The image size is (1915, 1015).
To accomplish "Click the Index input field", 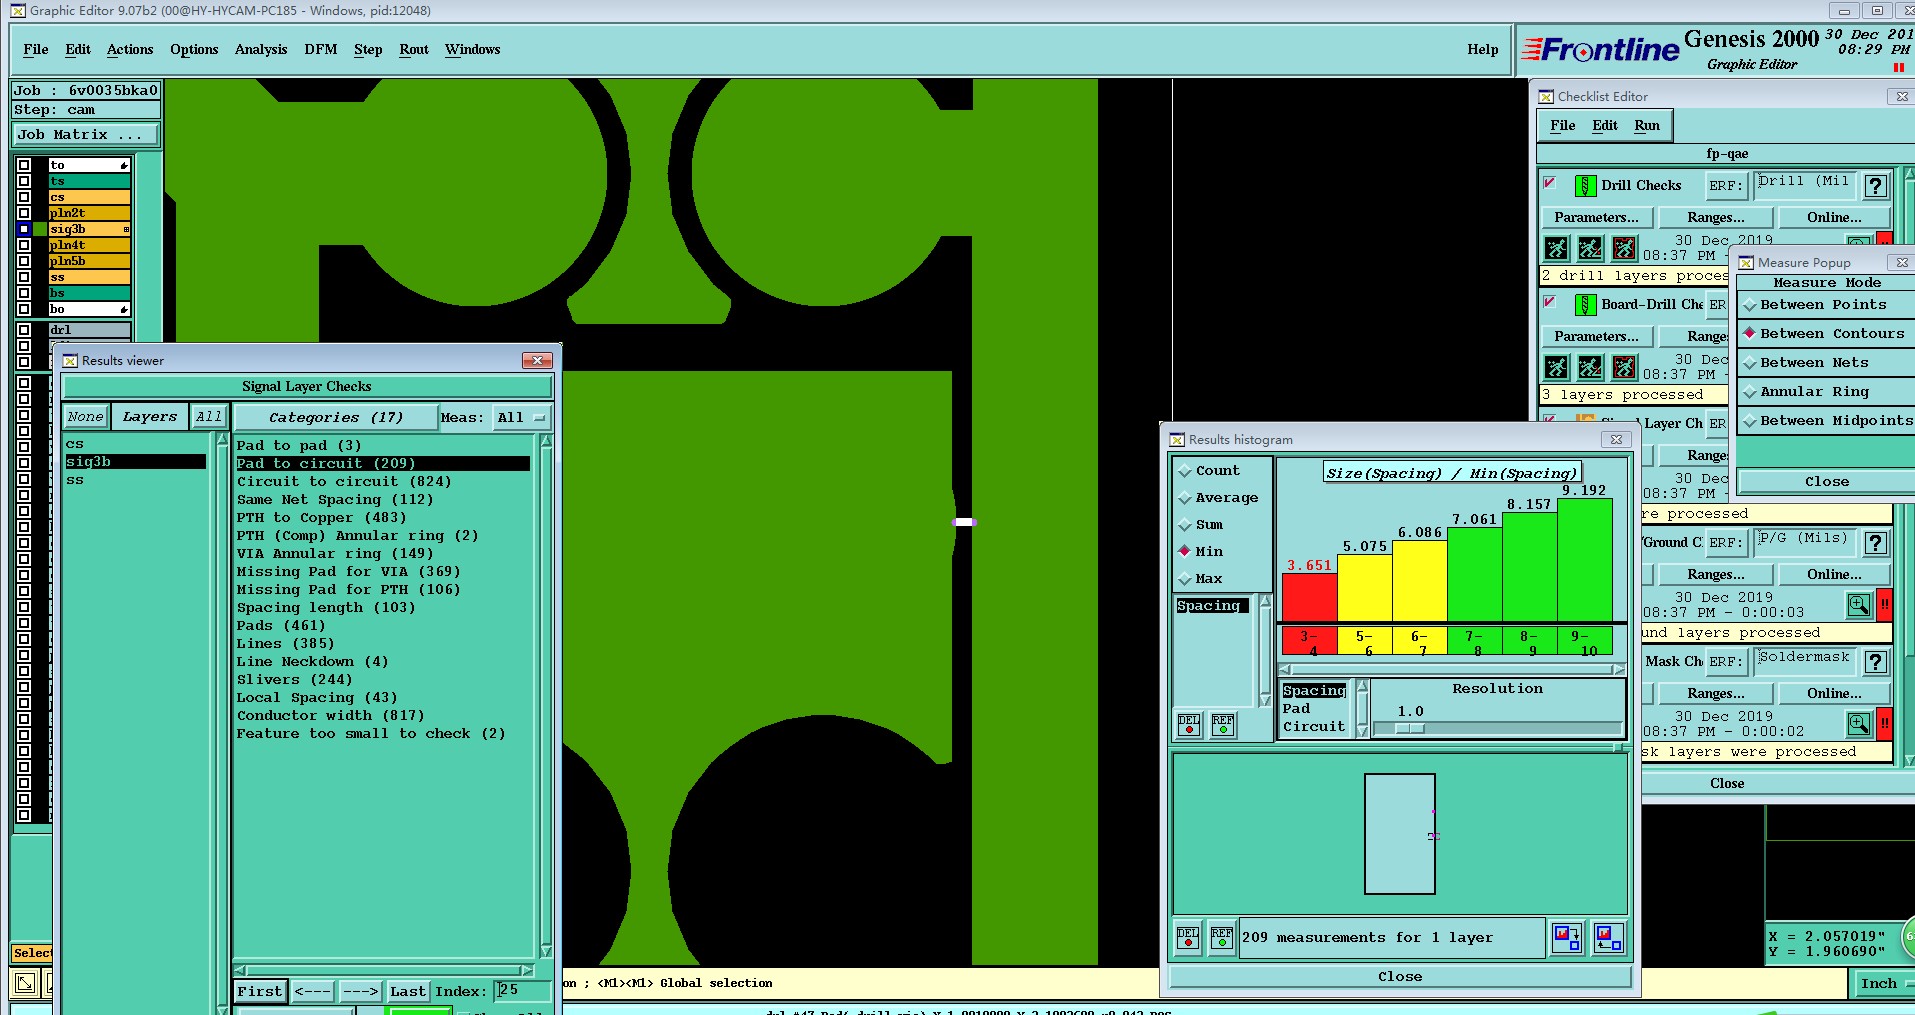I will click(522, 991).
